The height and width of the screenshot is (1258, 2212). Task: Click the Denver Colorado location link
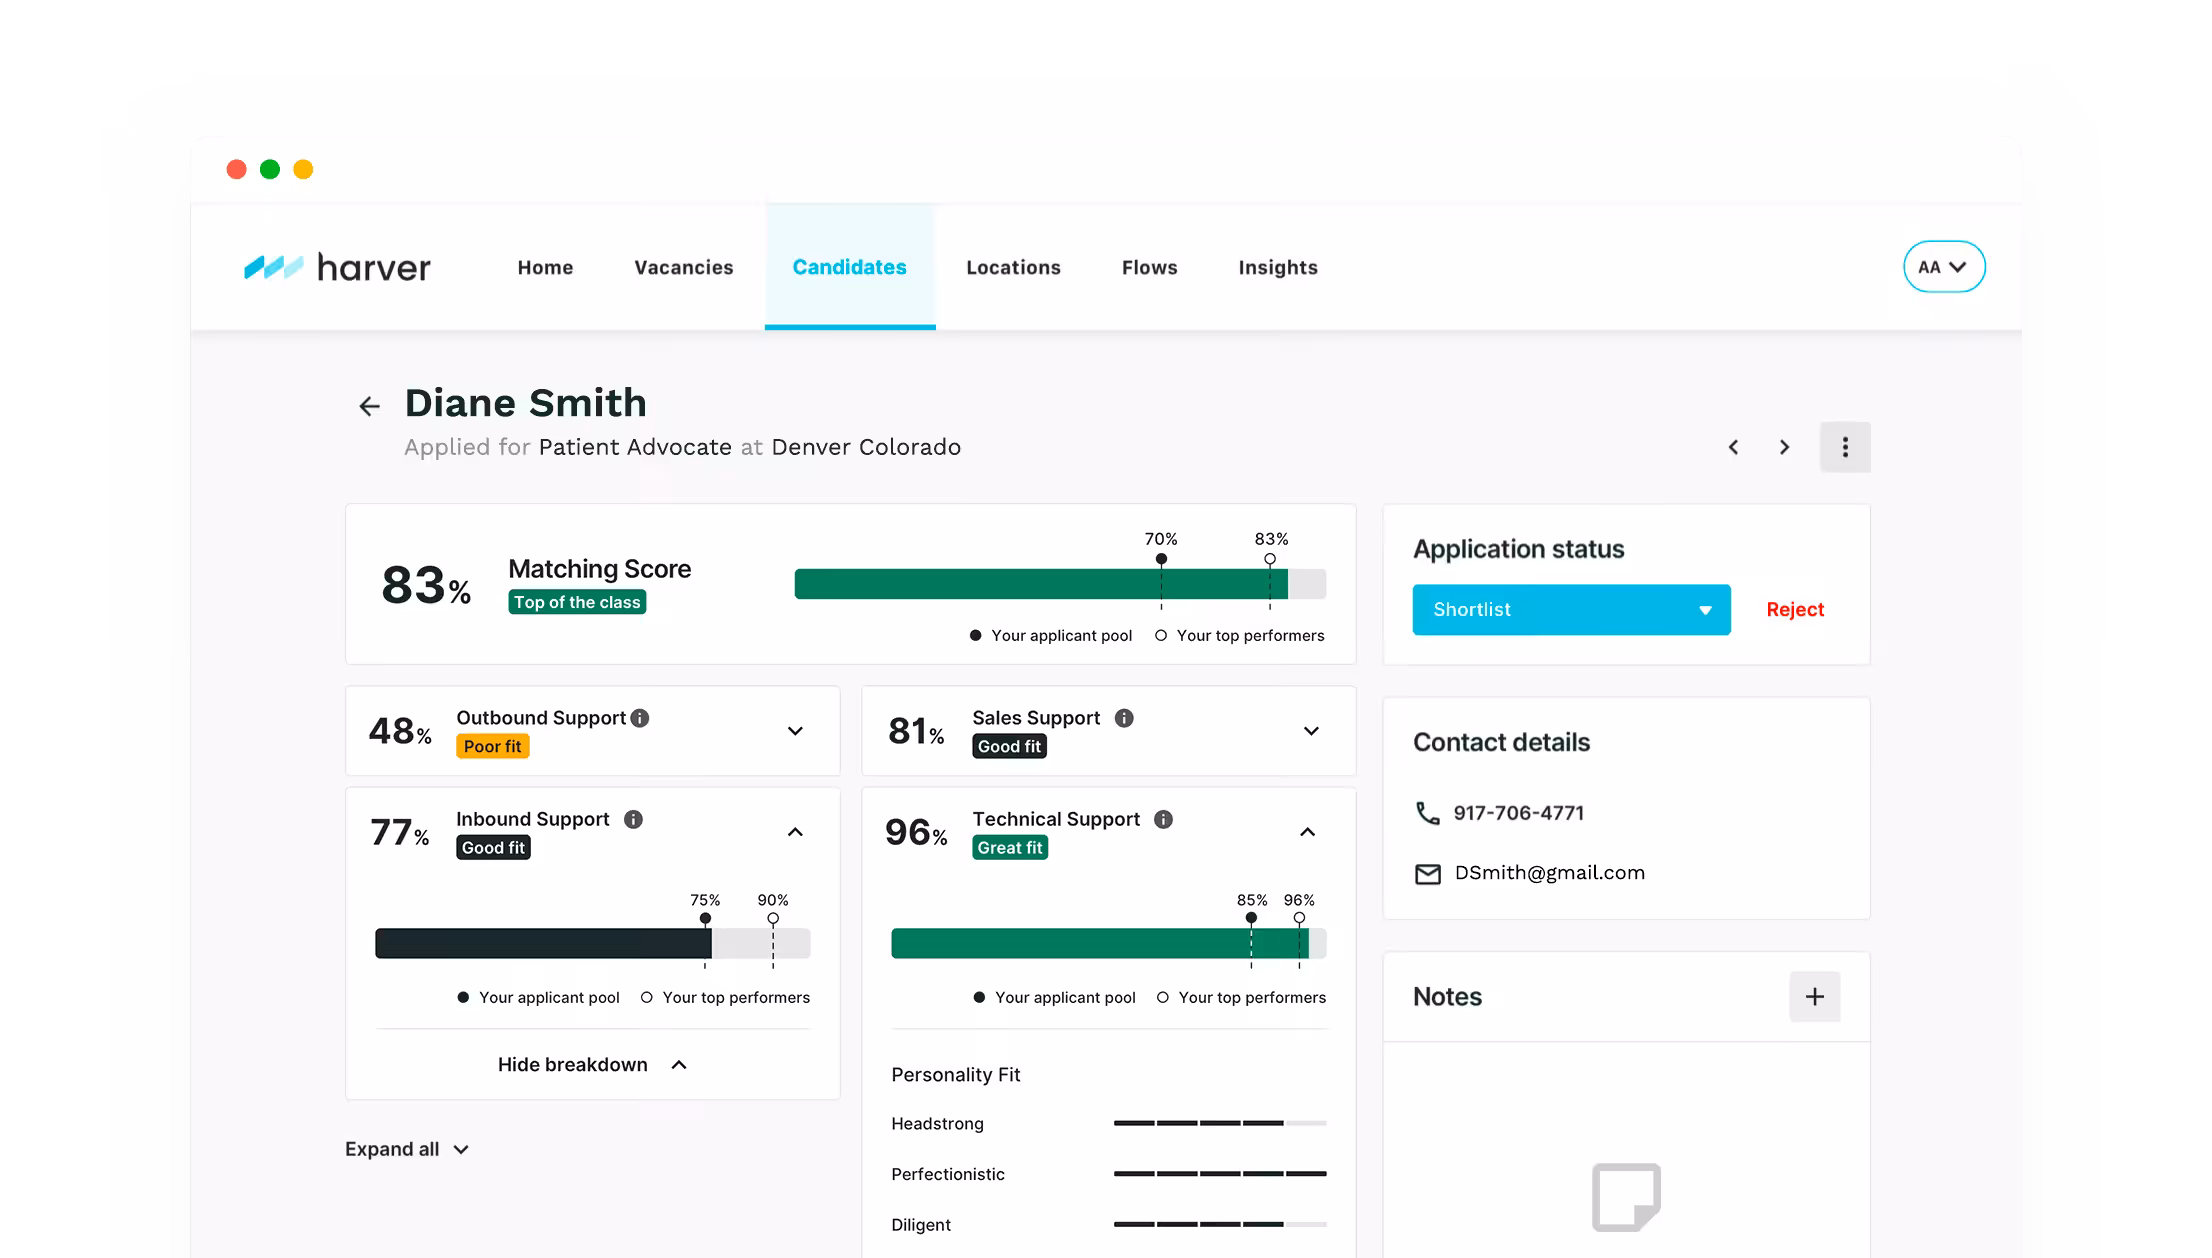tap(866, 447)
